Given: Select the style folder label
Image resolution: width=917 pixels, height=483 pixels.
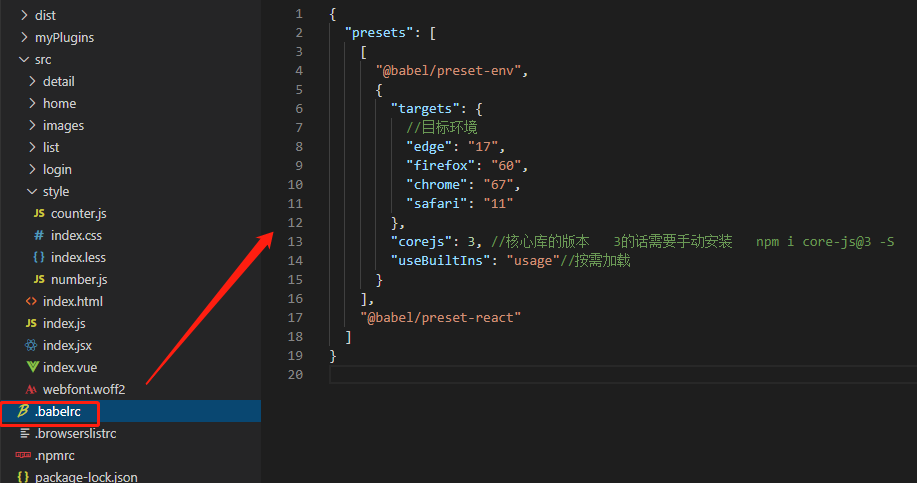Looking at the screenshot, I should tap(56, 192).
